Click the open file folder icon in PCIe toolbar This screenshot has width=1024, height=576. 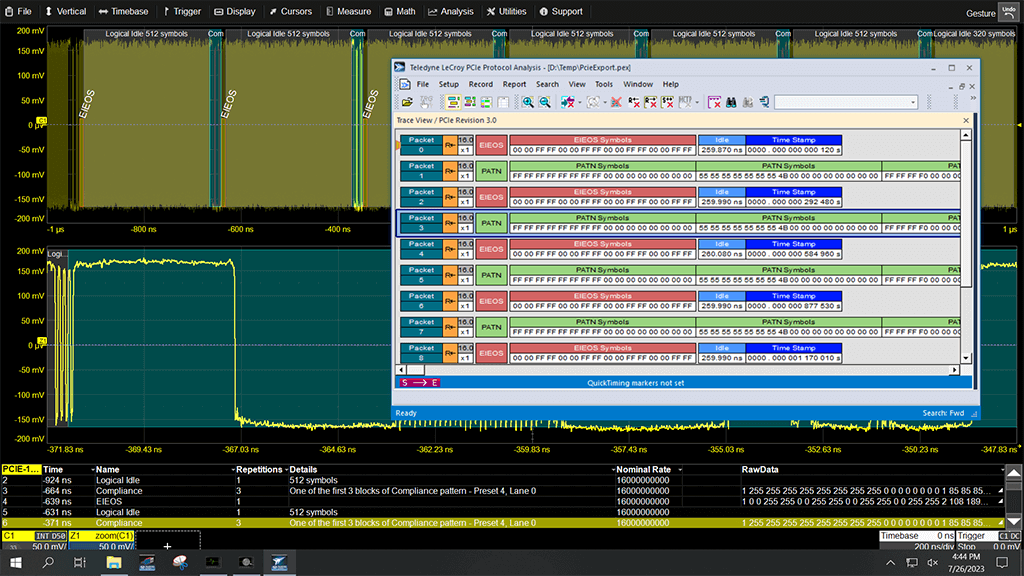pyautogui.click(x=407, y=102)
